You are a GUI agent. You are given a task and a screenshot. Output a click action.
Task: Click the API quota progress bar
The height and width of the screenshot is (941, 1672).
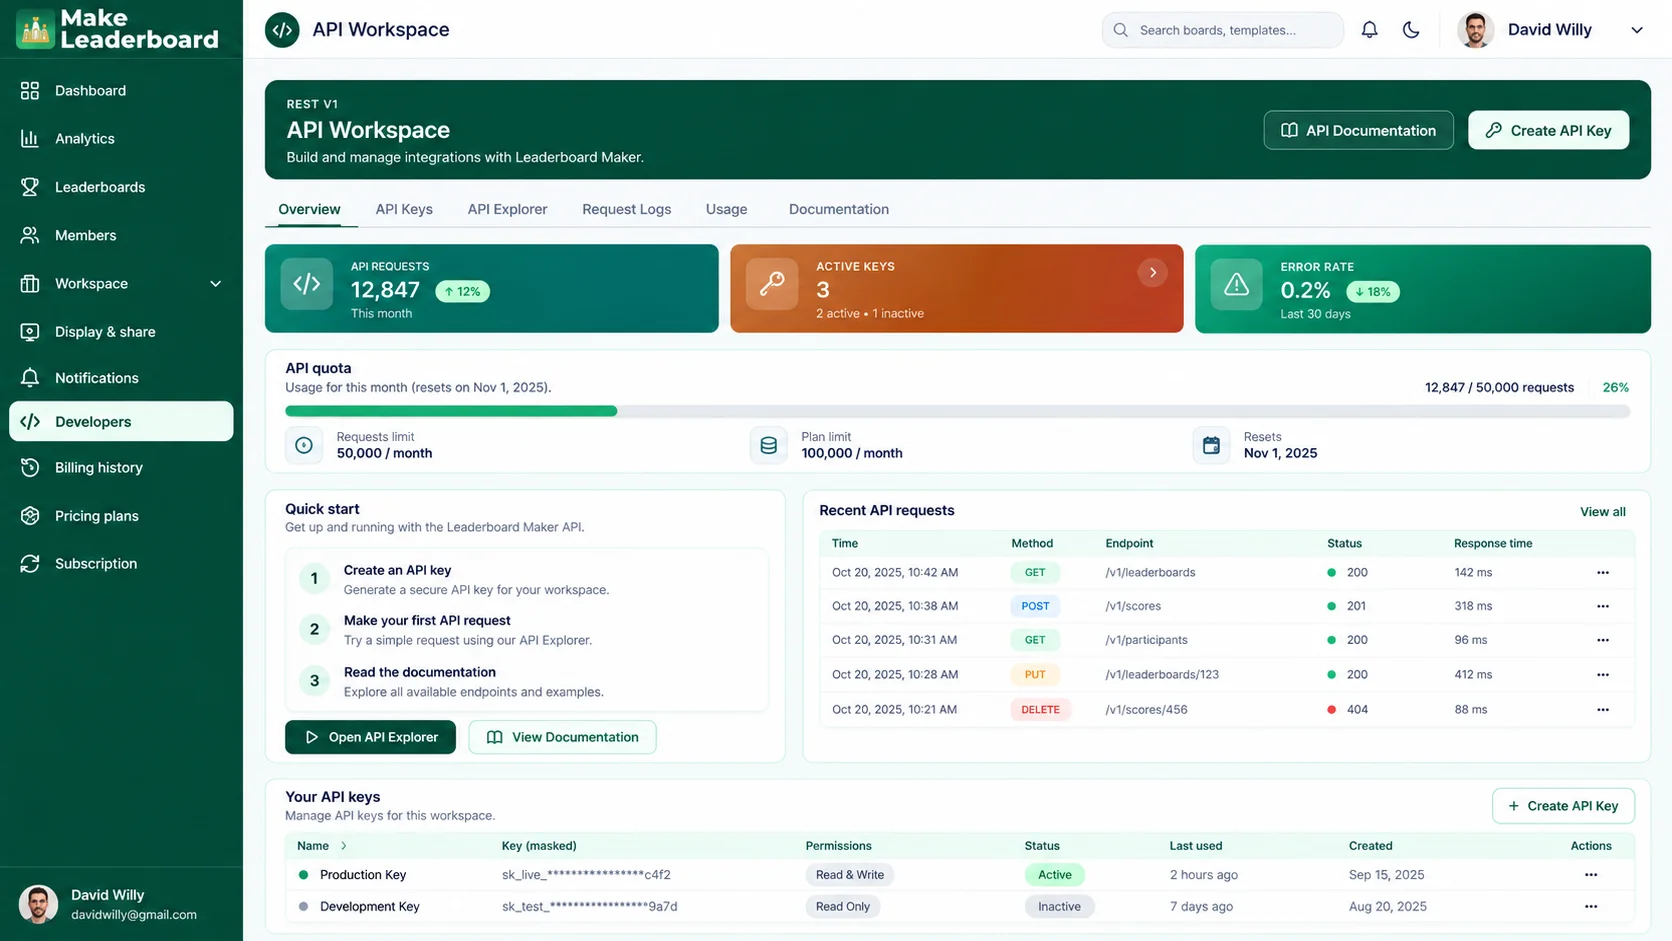click(957, 411)
